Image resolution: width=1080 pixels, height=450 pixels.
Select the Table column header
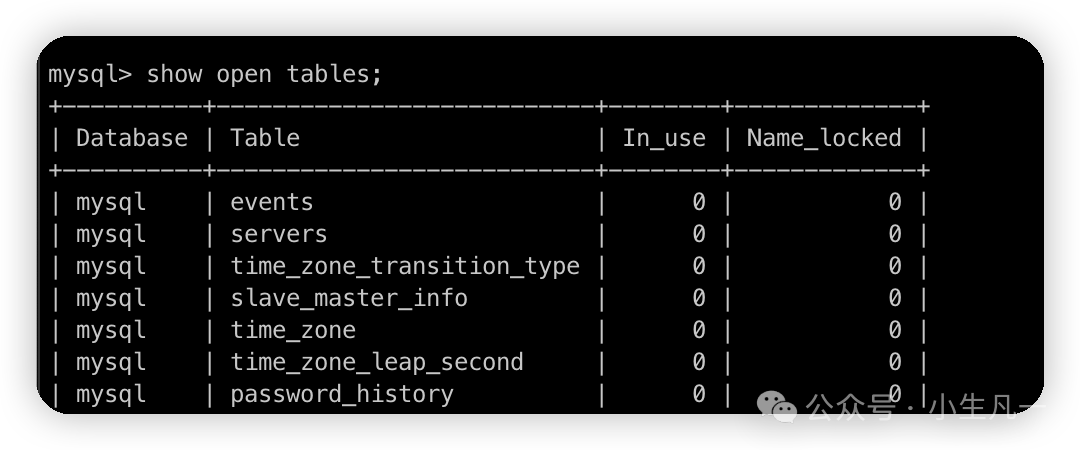click(264, 138)
